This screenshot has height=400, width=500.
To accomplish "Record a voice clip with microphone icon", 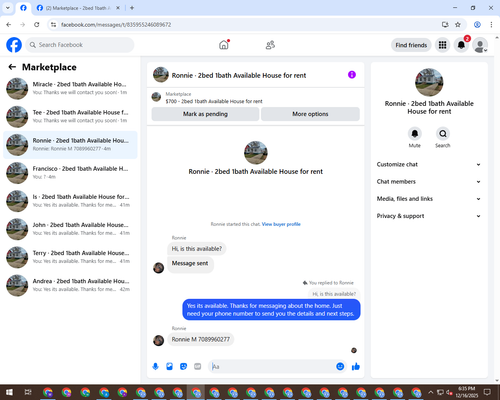I will [155, 367].
